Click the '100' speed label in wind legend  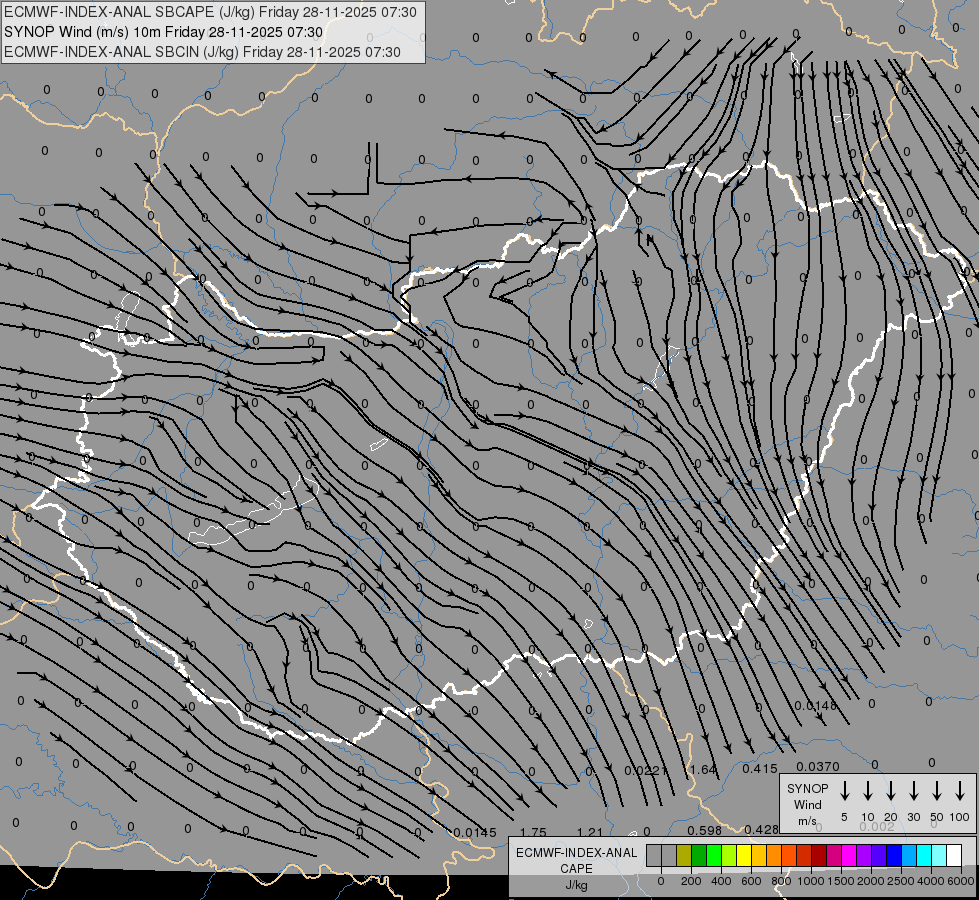(x=960, y=817)
